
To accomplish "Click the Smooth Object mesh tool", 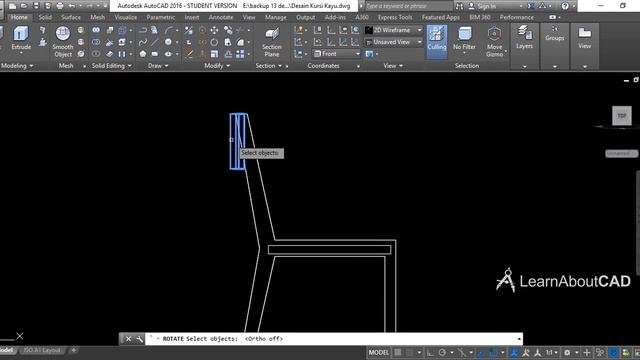I will tap(62, 42).
